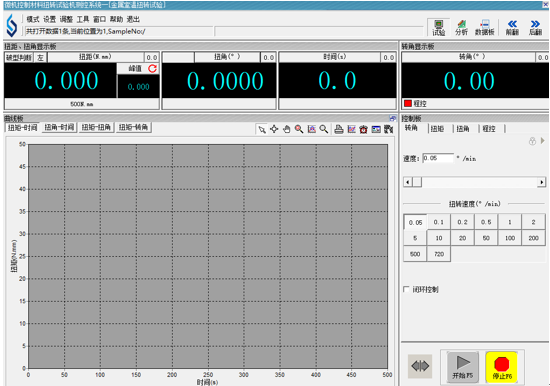Open the 设置 menu
This screenshot has width=550, height=386.
49,19
